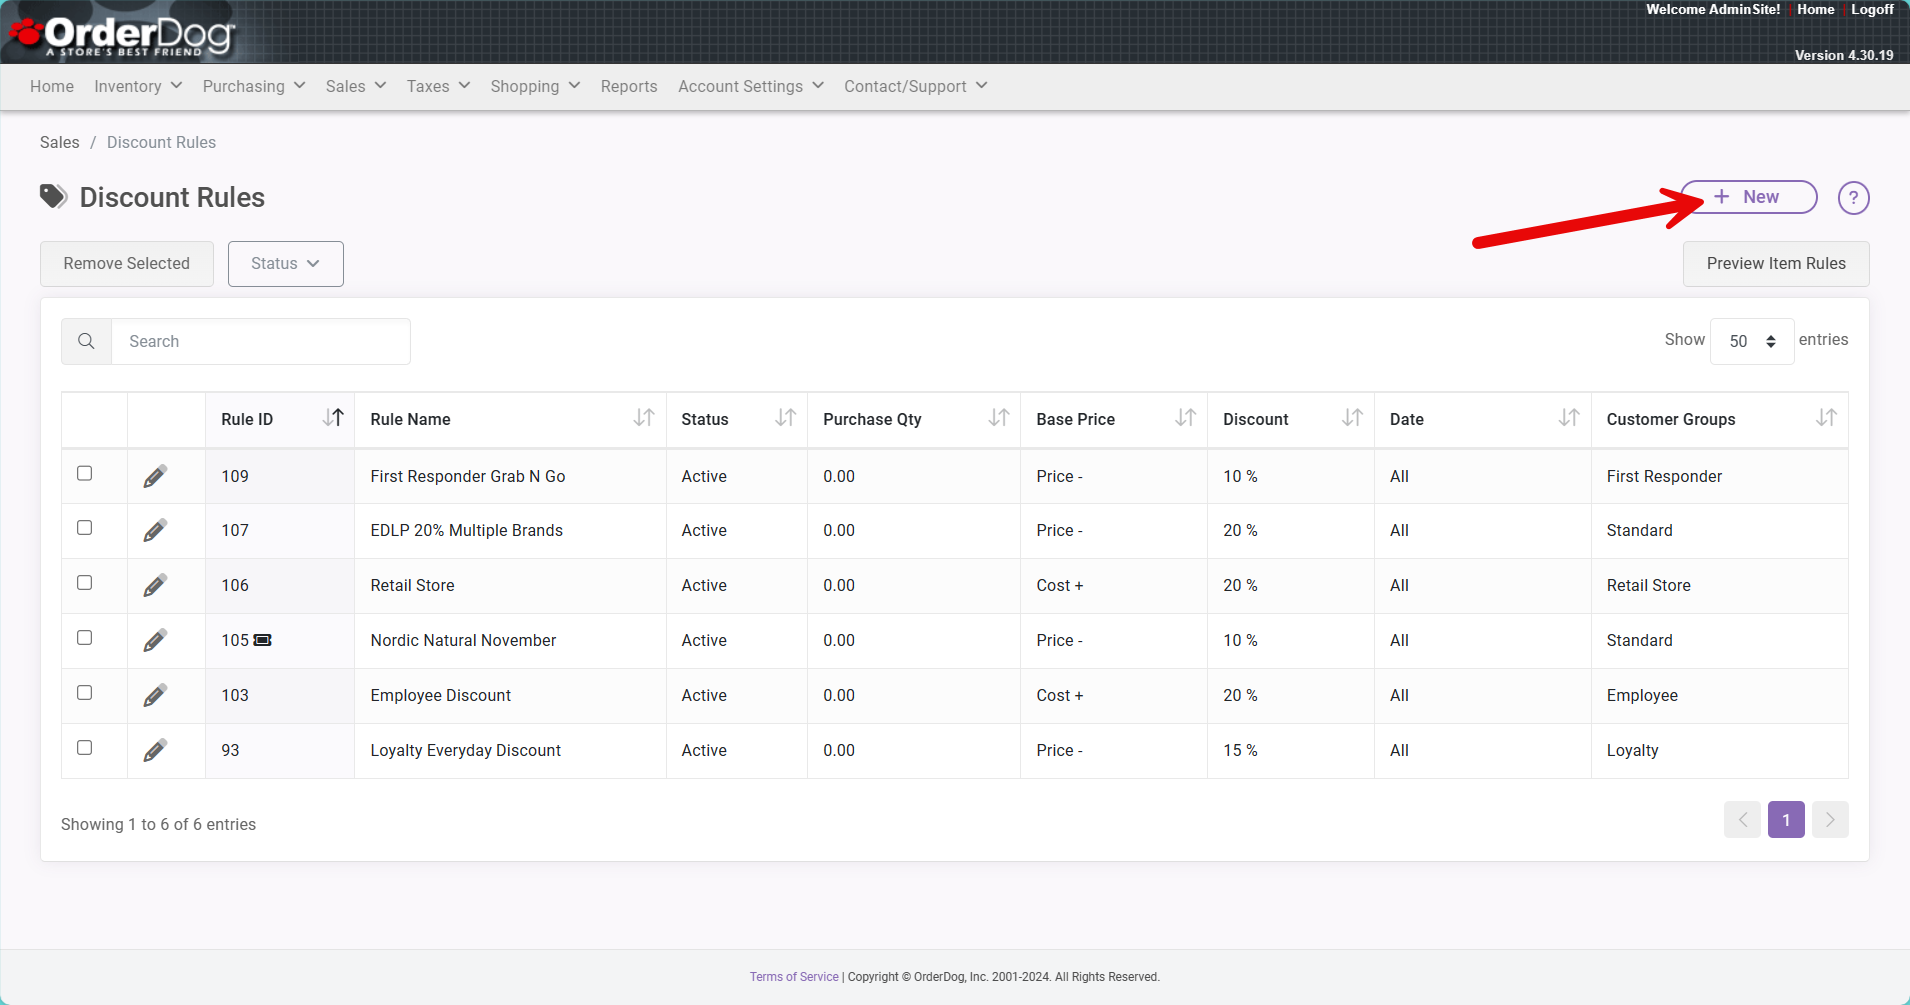Open the Status filter dropdown
This screenshot has height=1005, width=1910.
pos(286,264)
